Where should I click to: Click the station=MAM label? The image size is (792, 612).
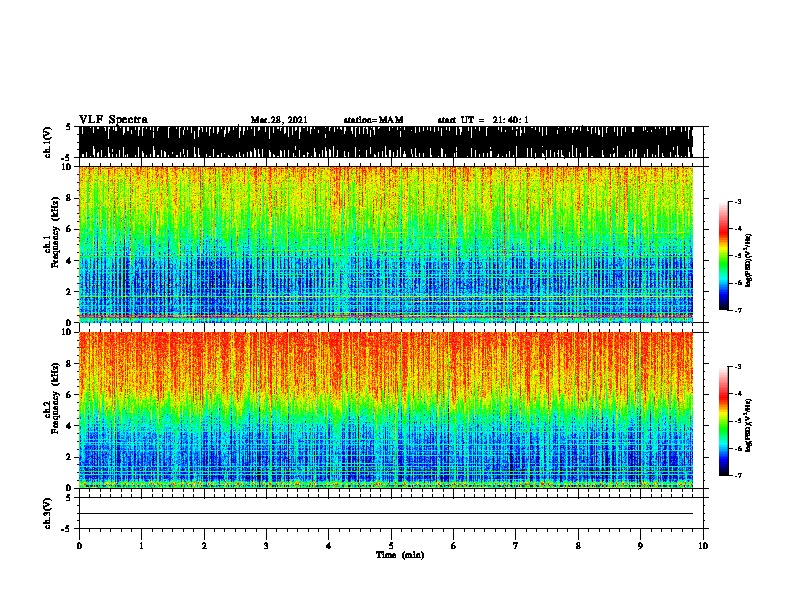[x=373, y=120]
